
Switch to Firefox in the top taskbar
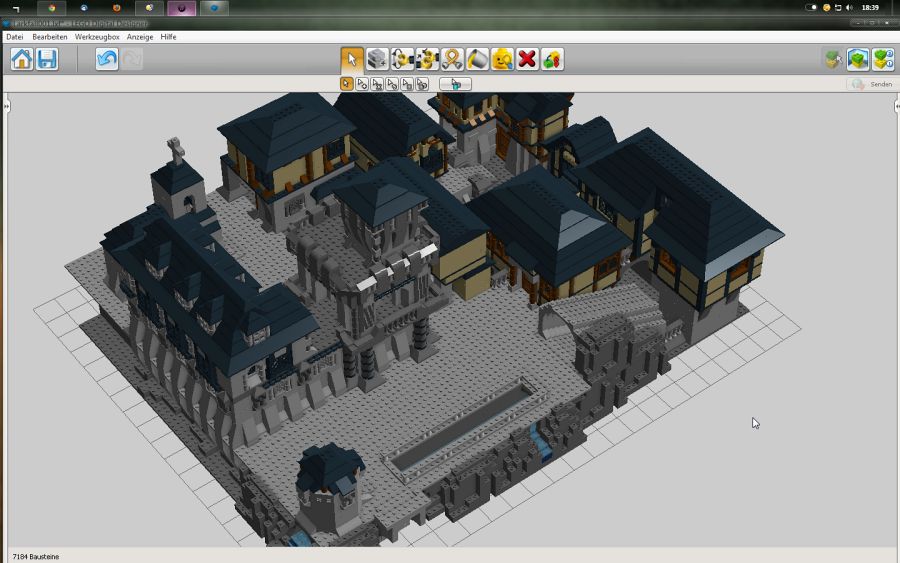[116, 8]
